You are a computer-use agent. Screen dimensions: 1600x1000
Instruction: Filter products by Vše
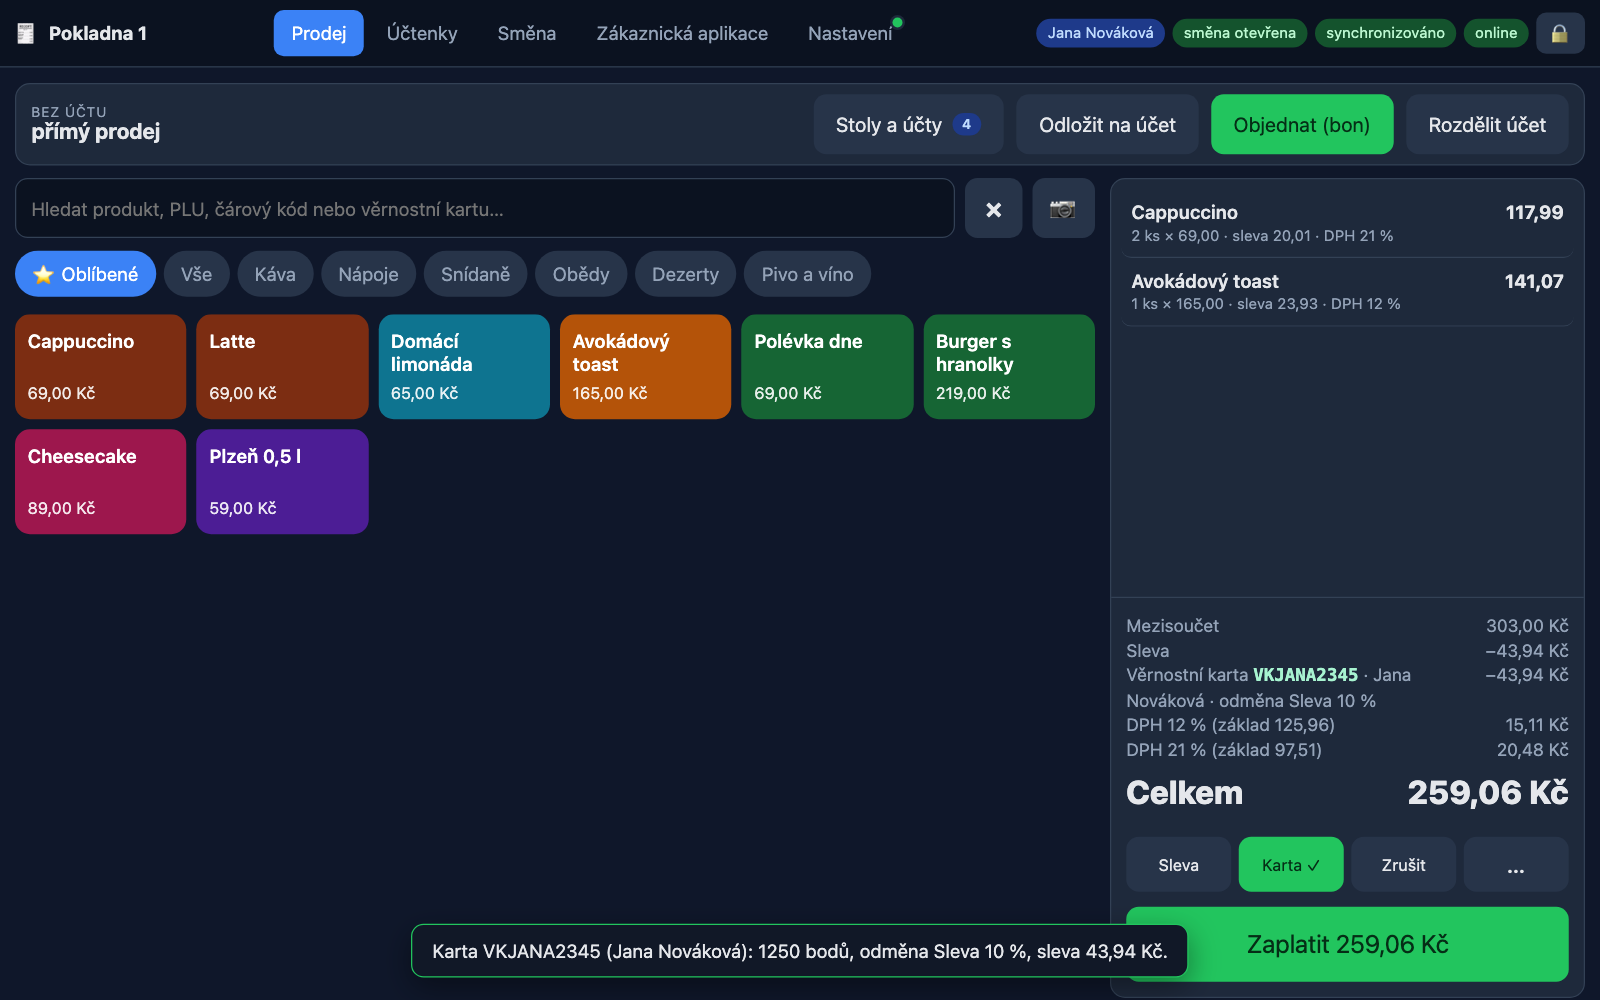click(196, 274)
